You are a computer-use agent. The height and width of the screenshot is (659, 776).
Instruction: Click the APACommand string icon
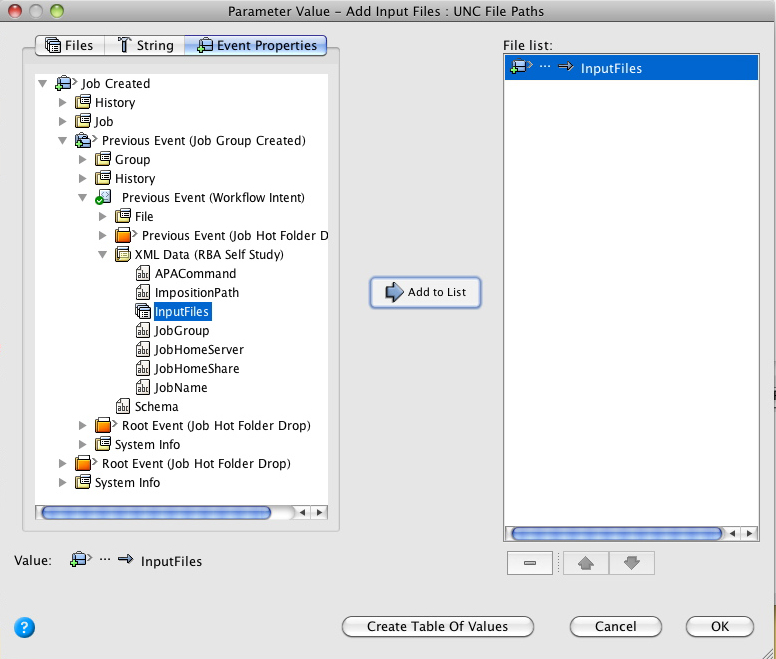[x=143, y=273]
